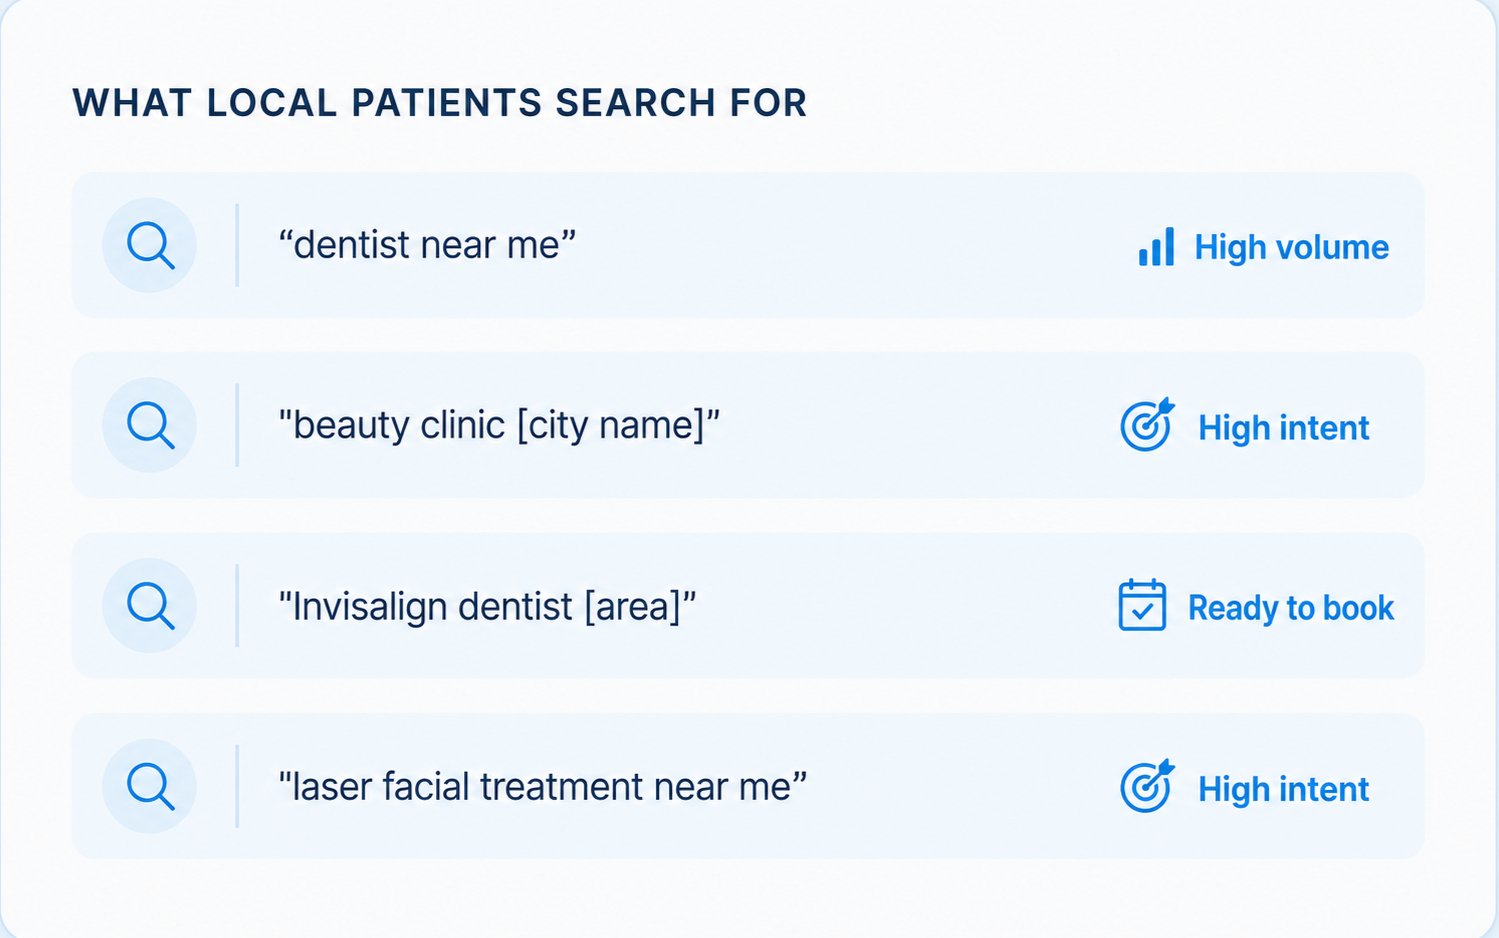Select the "Invisalign dentist [area]" query text
This screenshot has width=1499, height=938.
point(487,607)
